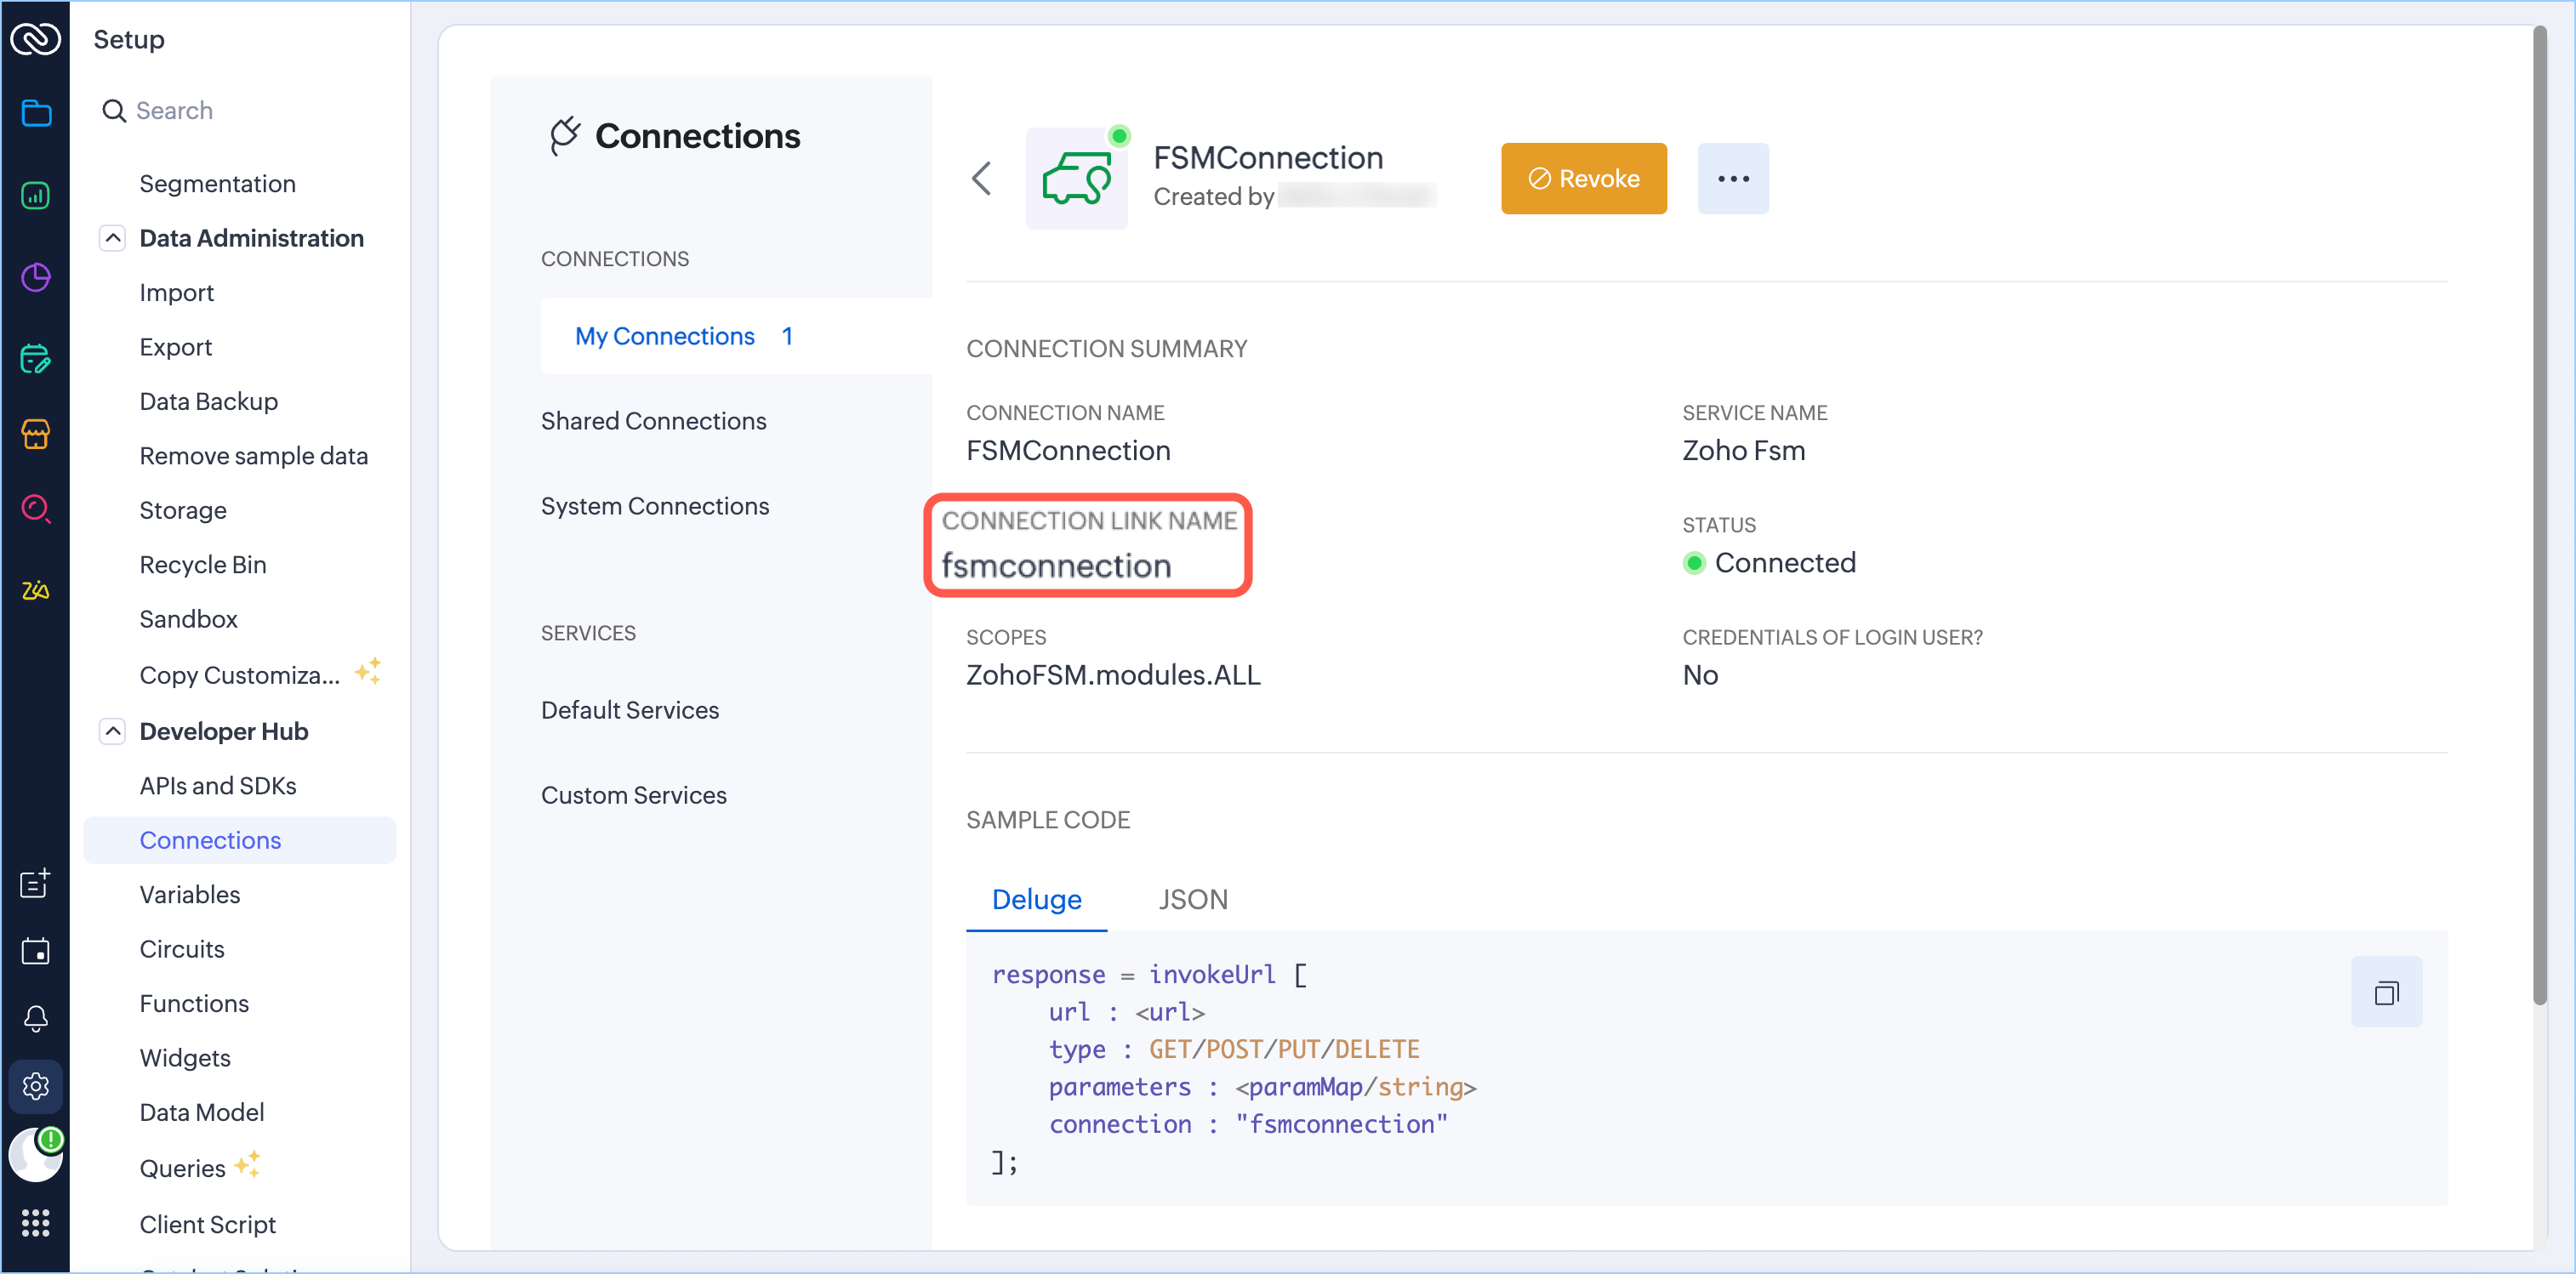Click the Zia assistant icon
Image resolution: width=2576 pixels, height=1274 pixels.
coord(36,590)
